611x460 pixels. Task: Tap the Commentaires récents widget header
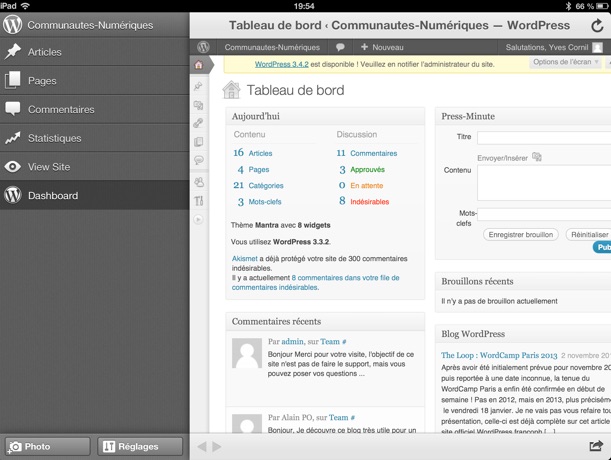tap(325, 321)
